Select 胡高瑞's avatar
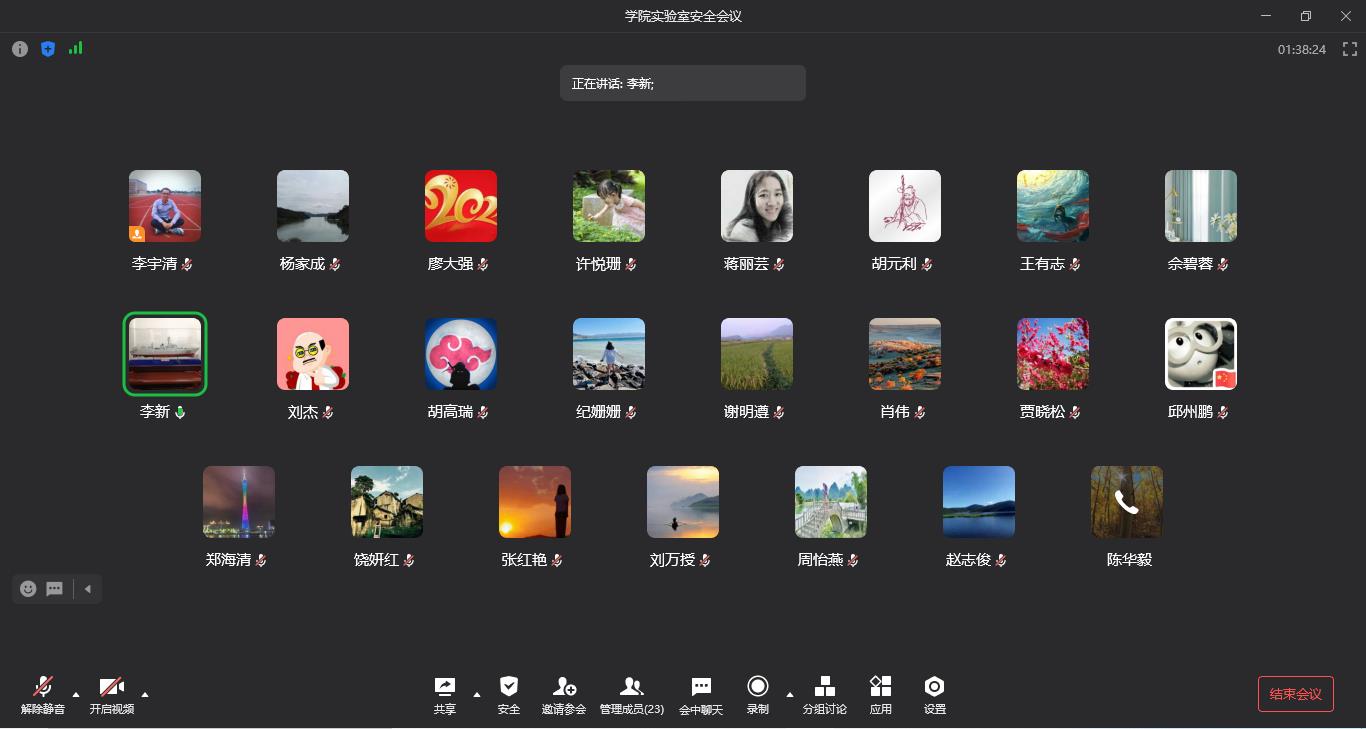This screenshot has width=1366, height=729. [461, 354]
